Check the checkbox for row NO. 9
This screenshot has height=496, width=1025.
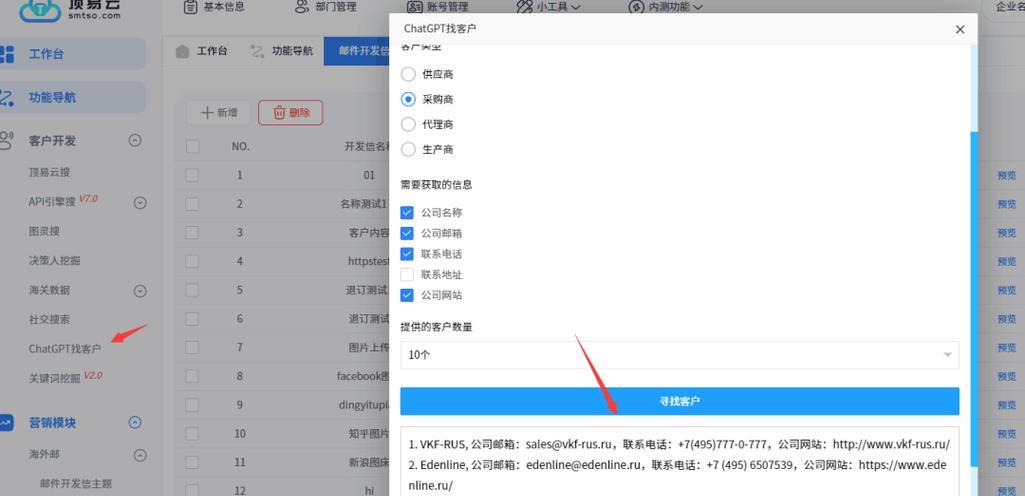(x=192, y=405)
